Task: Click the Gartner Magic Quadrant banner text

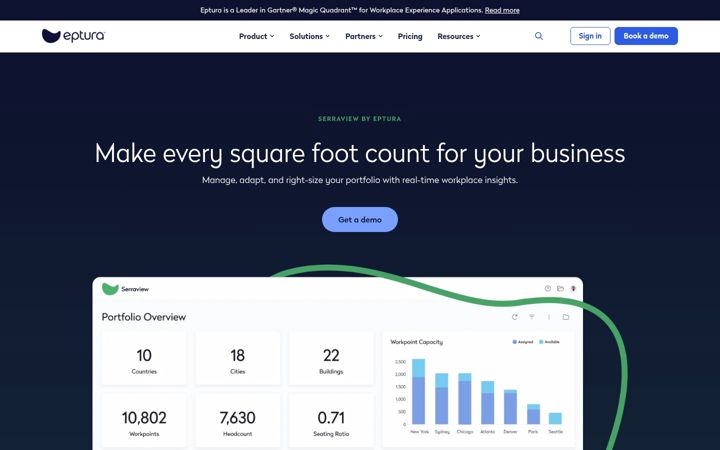Action: click(x=342, y=10)
